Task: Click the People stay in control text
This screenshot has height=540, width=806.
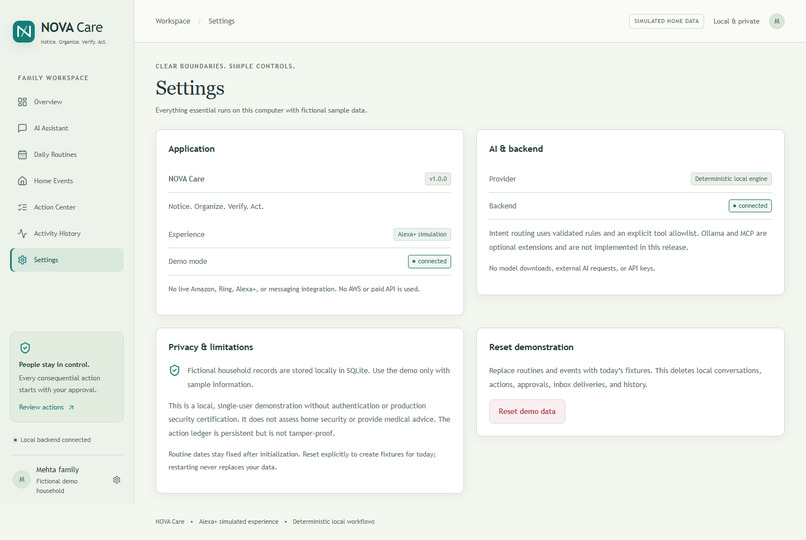Action: [x=54, y=365]
